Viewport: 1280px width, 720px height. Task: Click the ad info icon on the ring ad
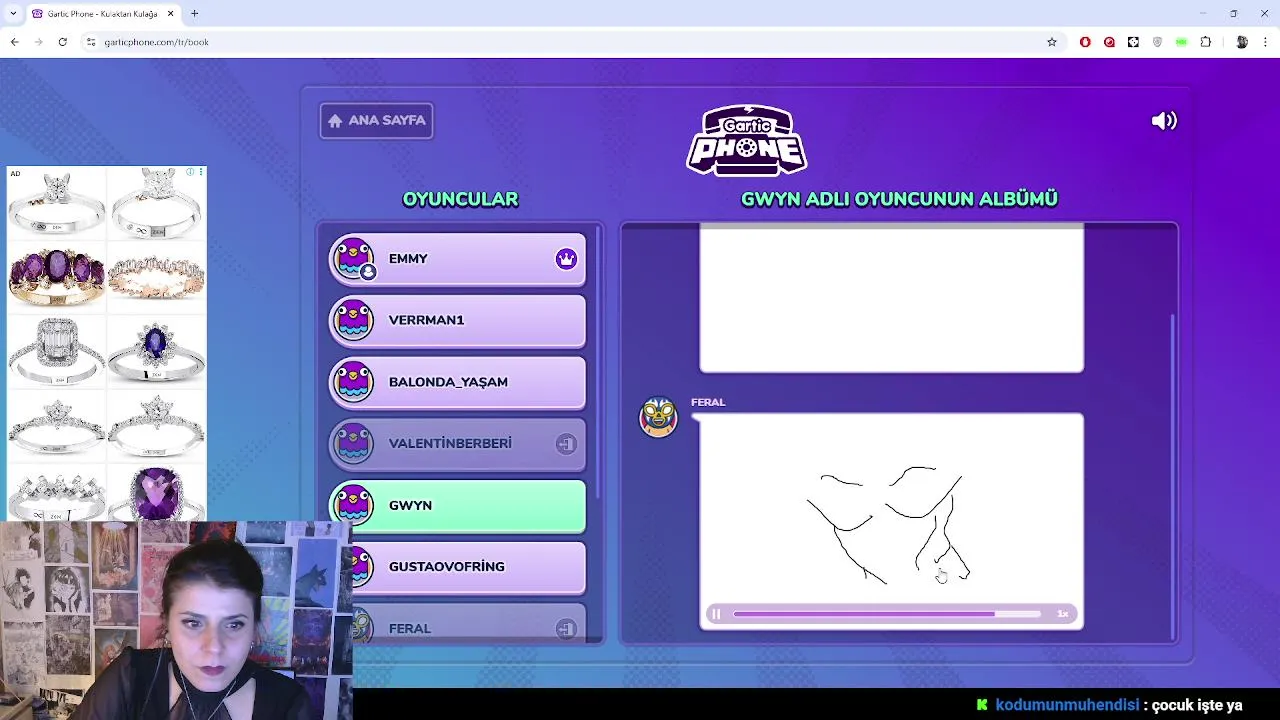190,172
